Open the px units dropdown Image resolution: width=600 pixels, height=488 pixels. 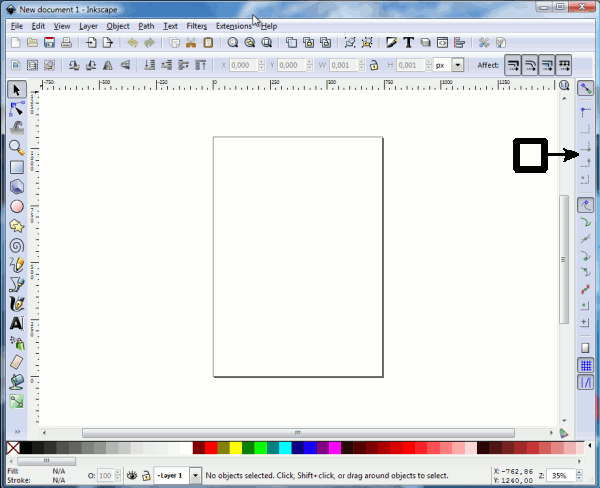[457, 65]
